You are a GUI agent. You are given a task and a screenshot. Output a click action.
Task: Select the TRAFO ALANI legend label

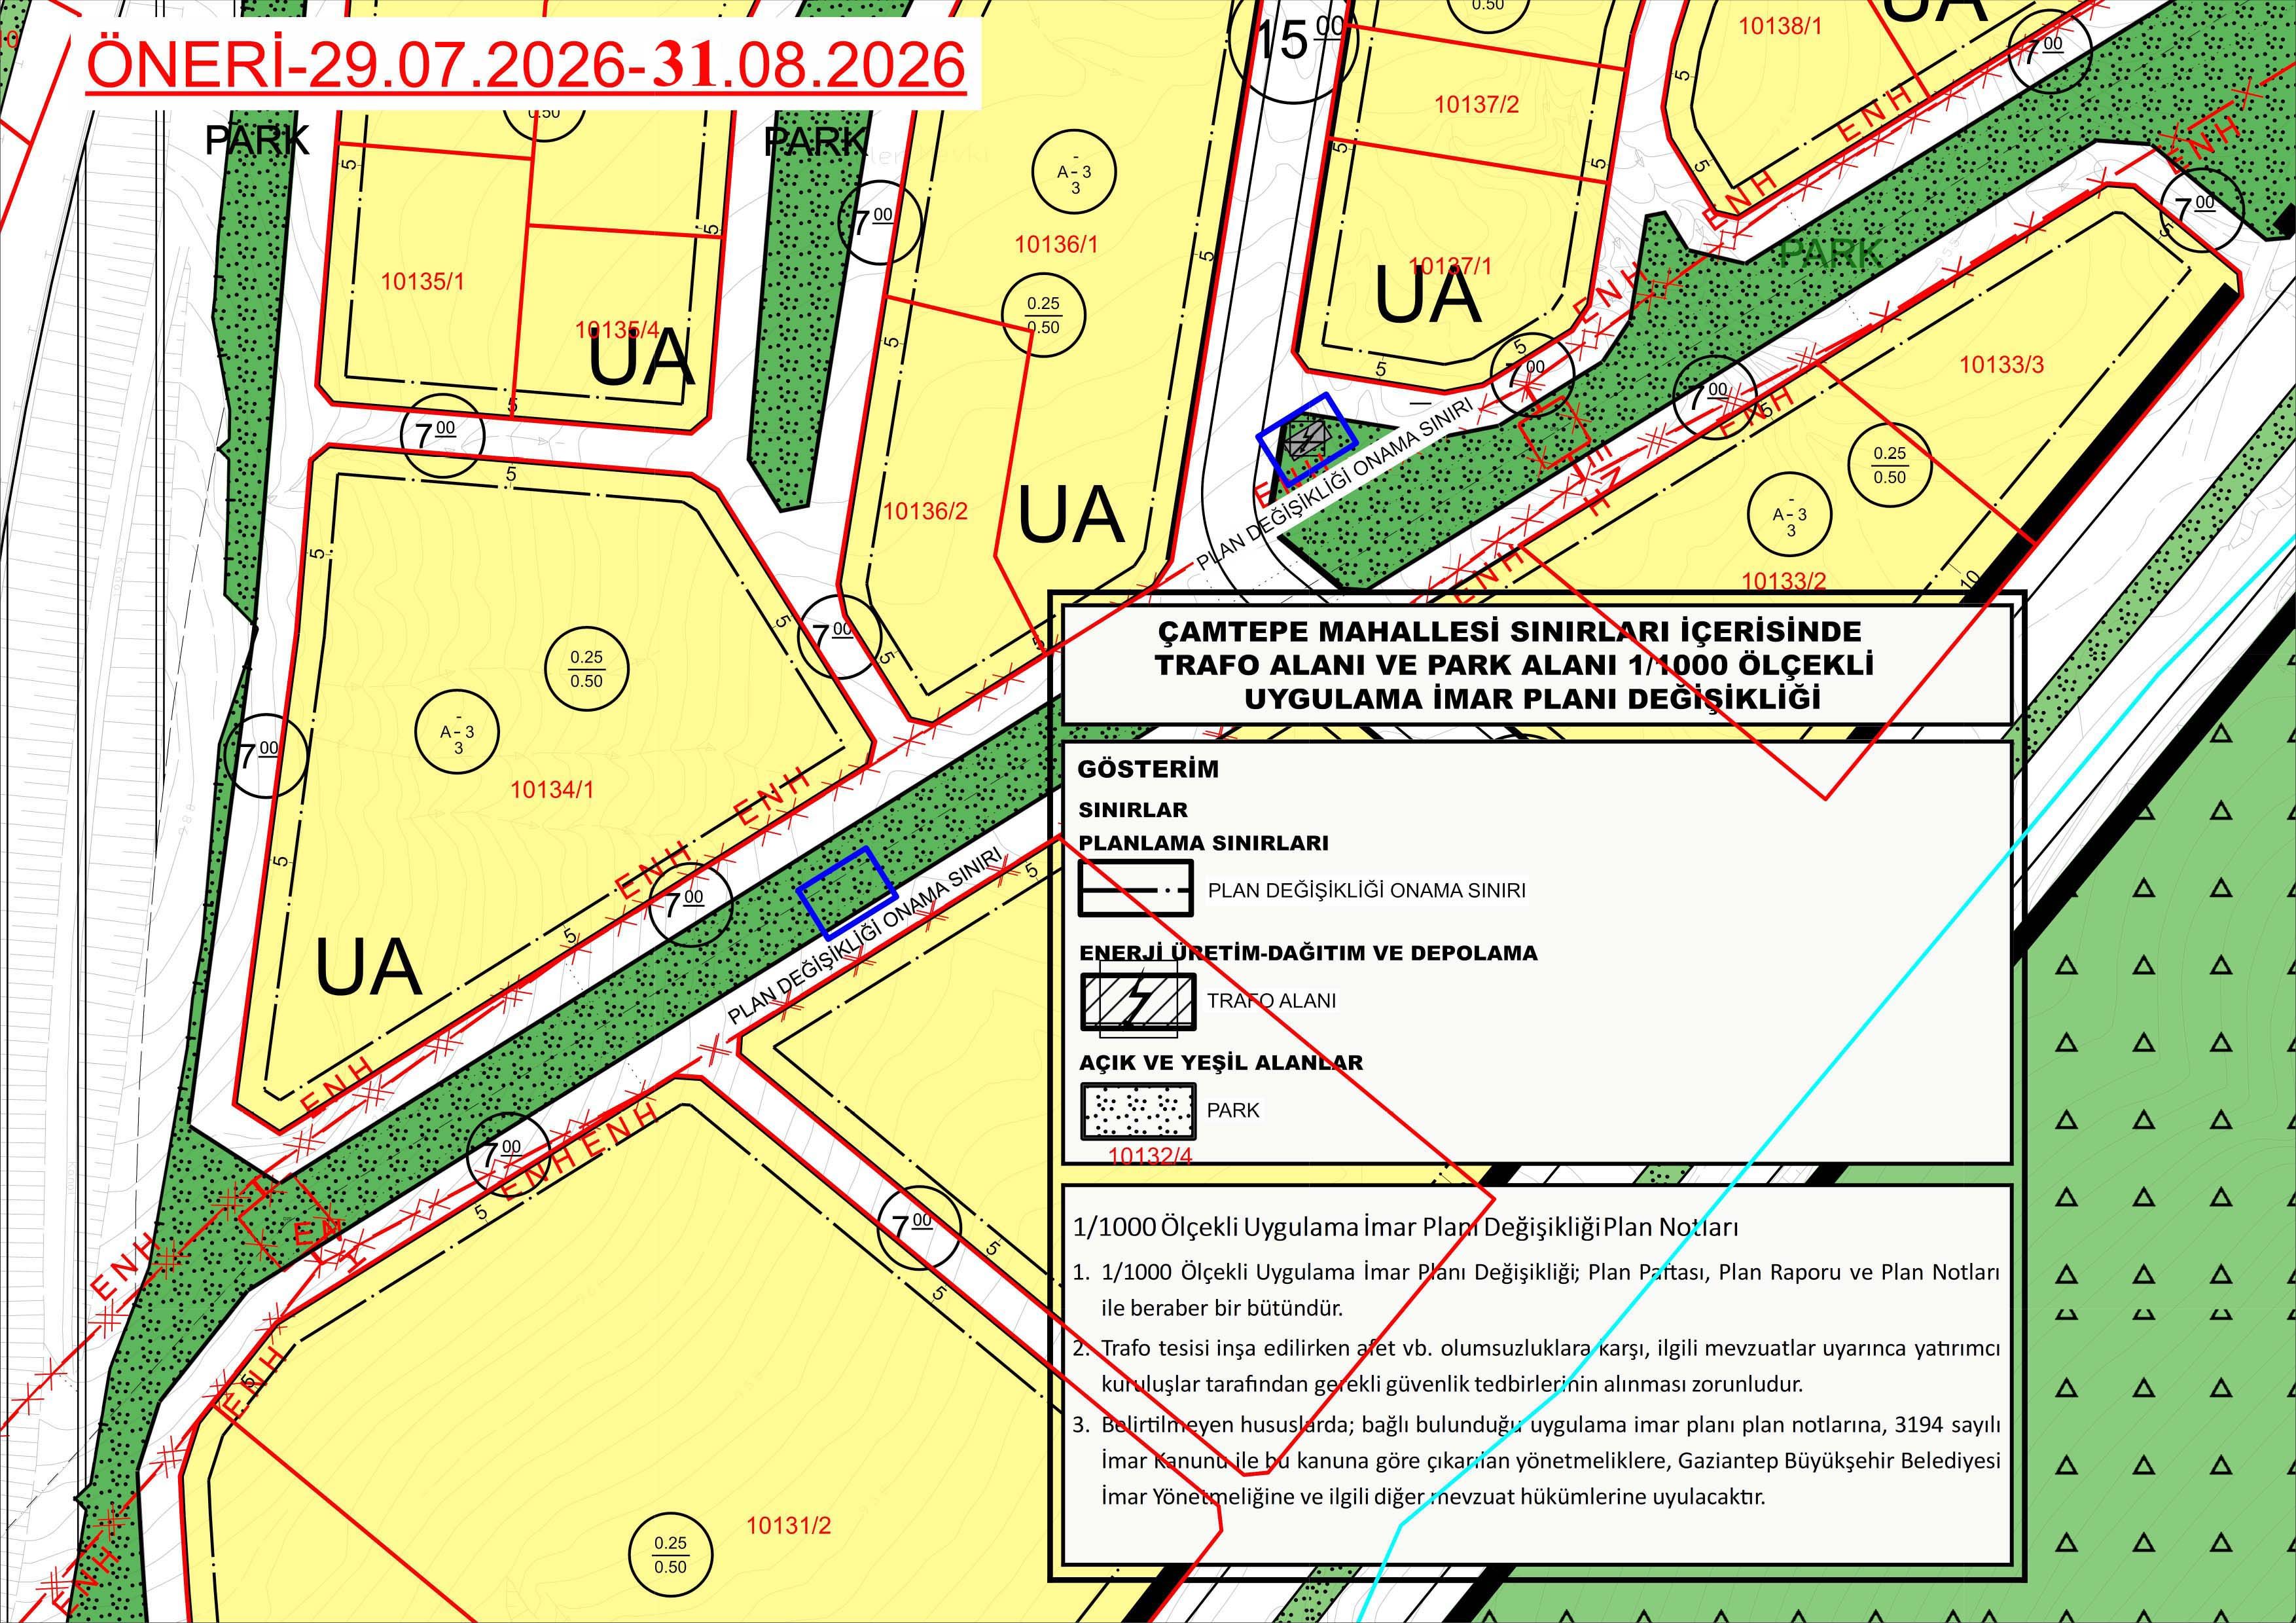tap(1271, 1001)
